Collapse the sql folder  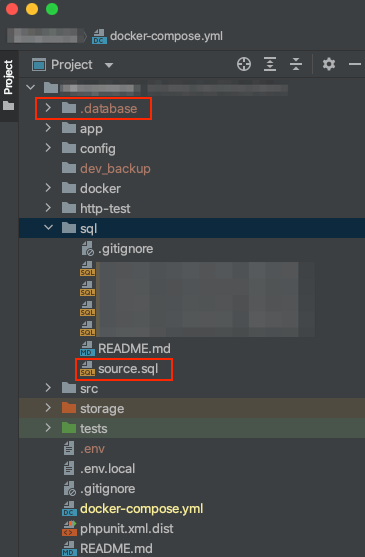point(48,227)
